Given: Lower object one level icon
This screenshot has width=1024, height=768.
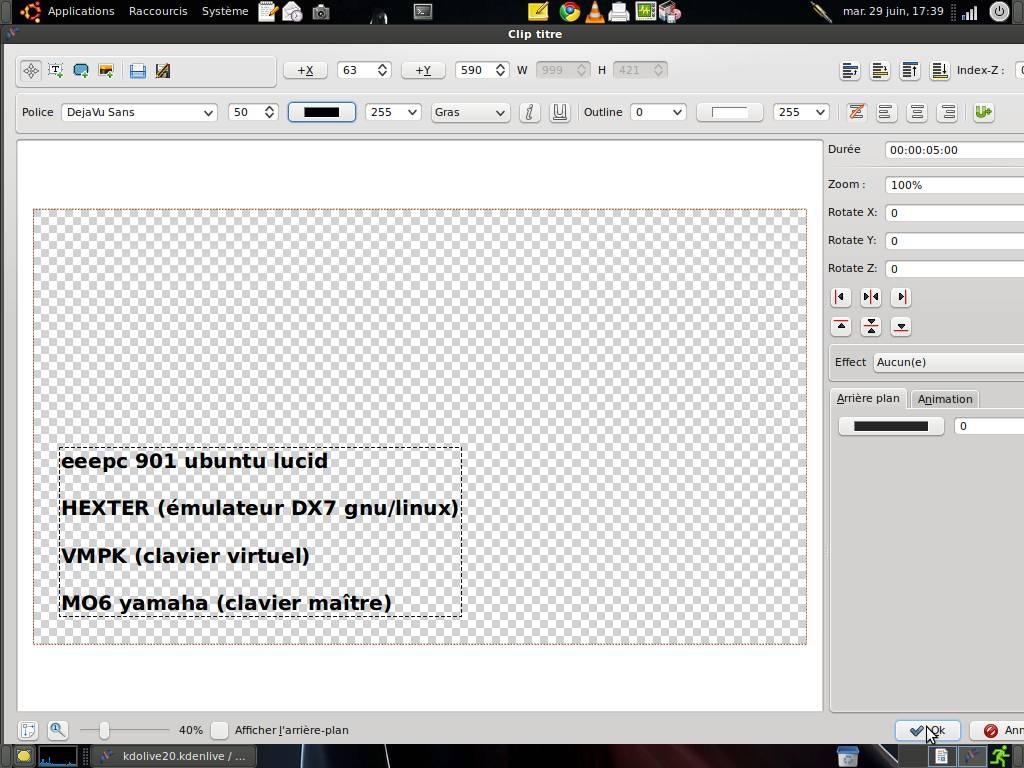Looking at the screenshot, I should pos(880,71).
